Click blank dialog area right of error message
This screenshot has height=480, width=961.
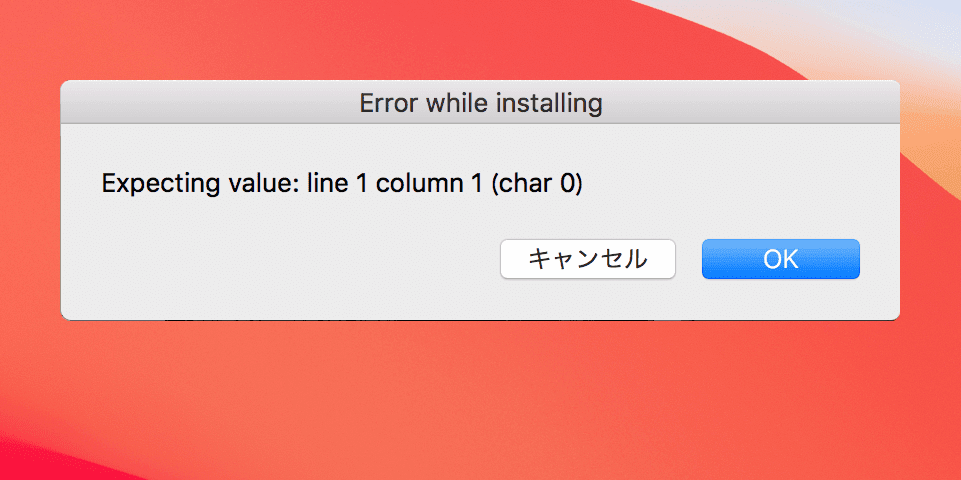740,184
